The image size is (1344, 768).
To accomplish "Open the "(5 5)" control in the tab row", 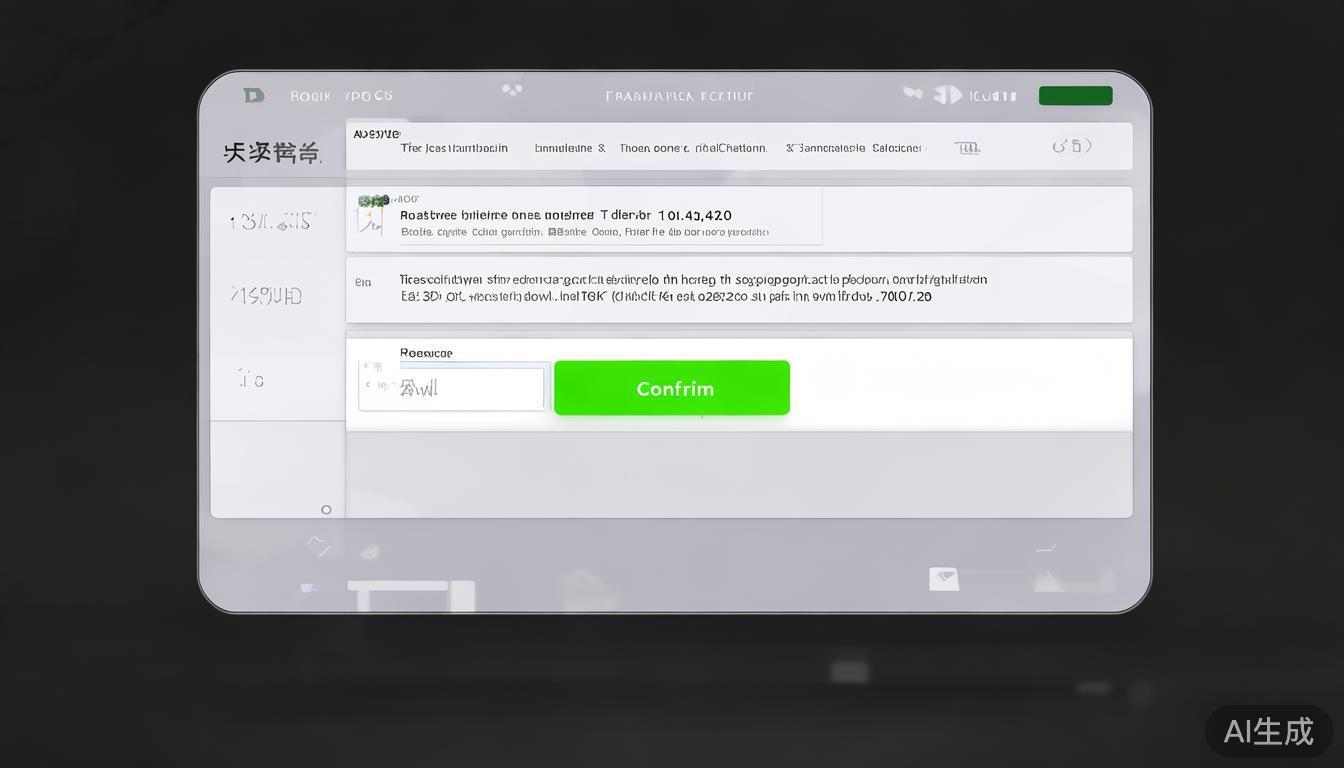I will coord(1071,146).
